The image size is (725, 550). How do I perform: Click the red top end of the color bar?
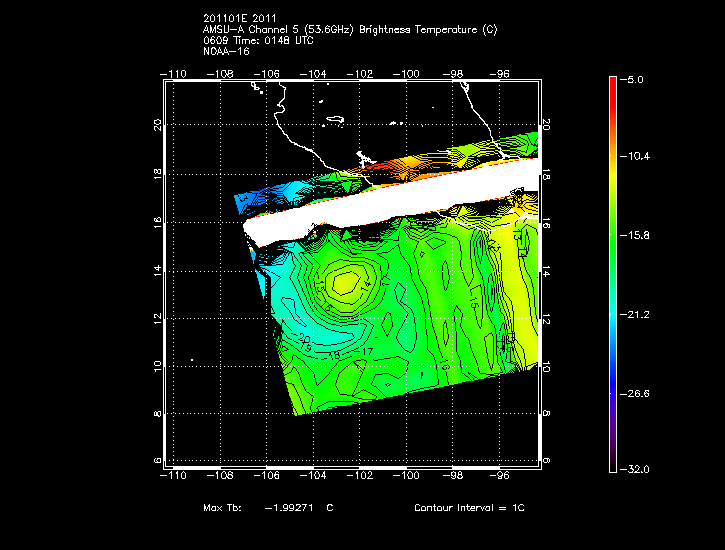[612, 82]
